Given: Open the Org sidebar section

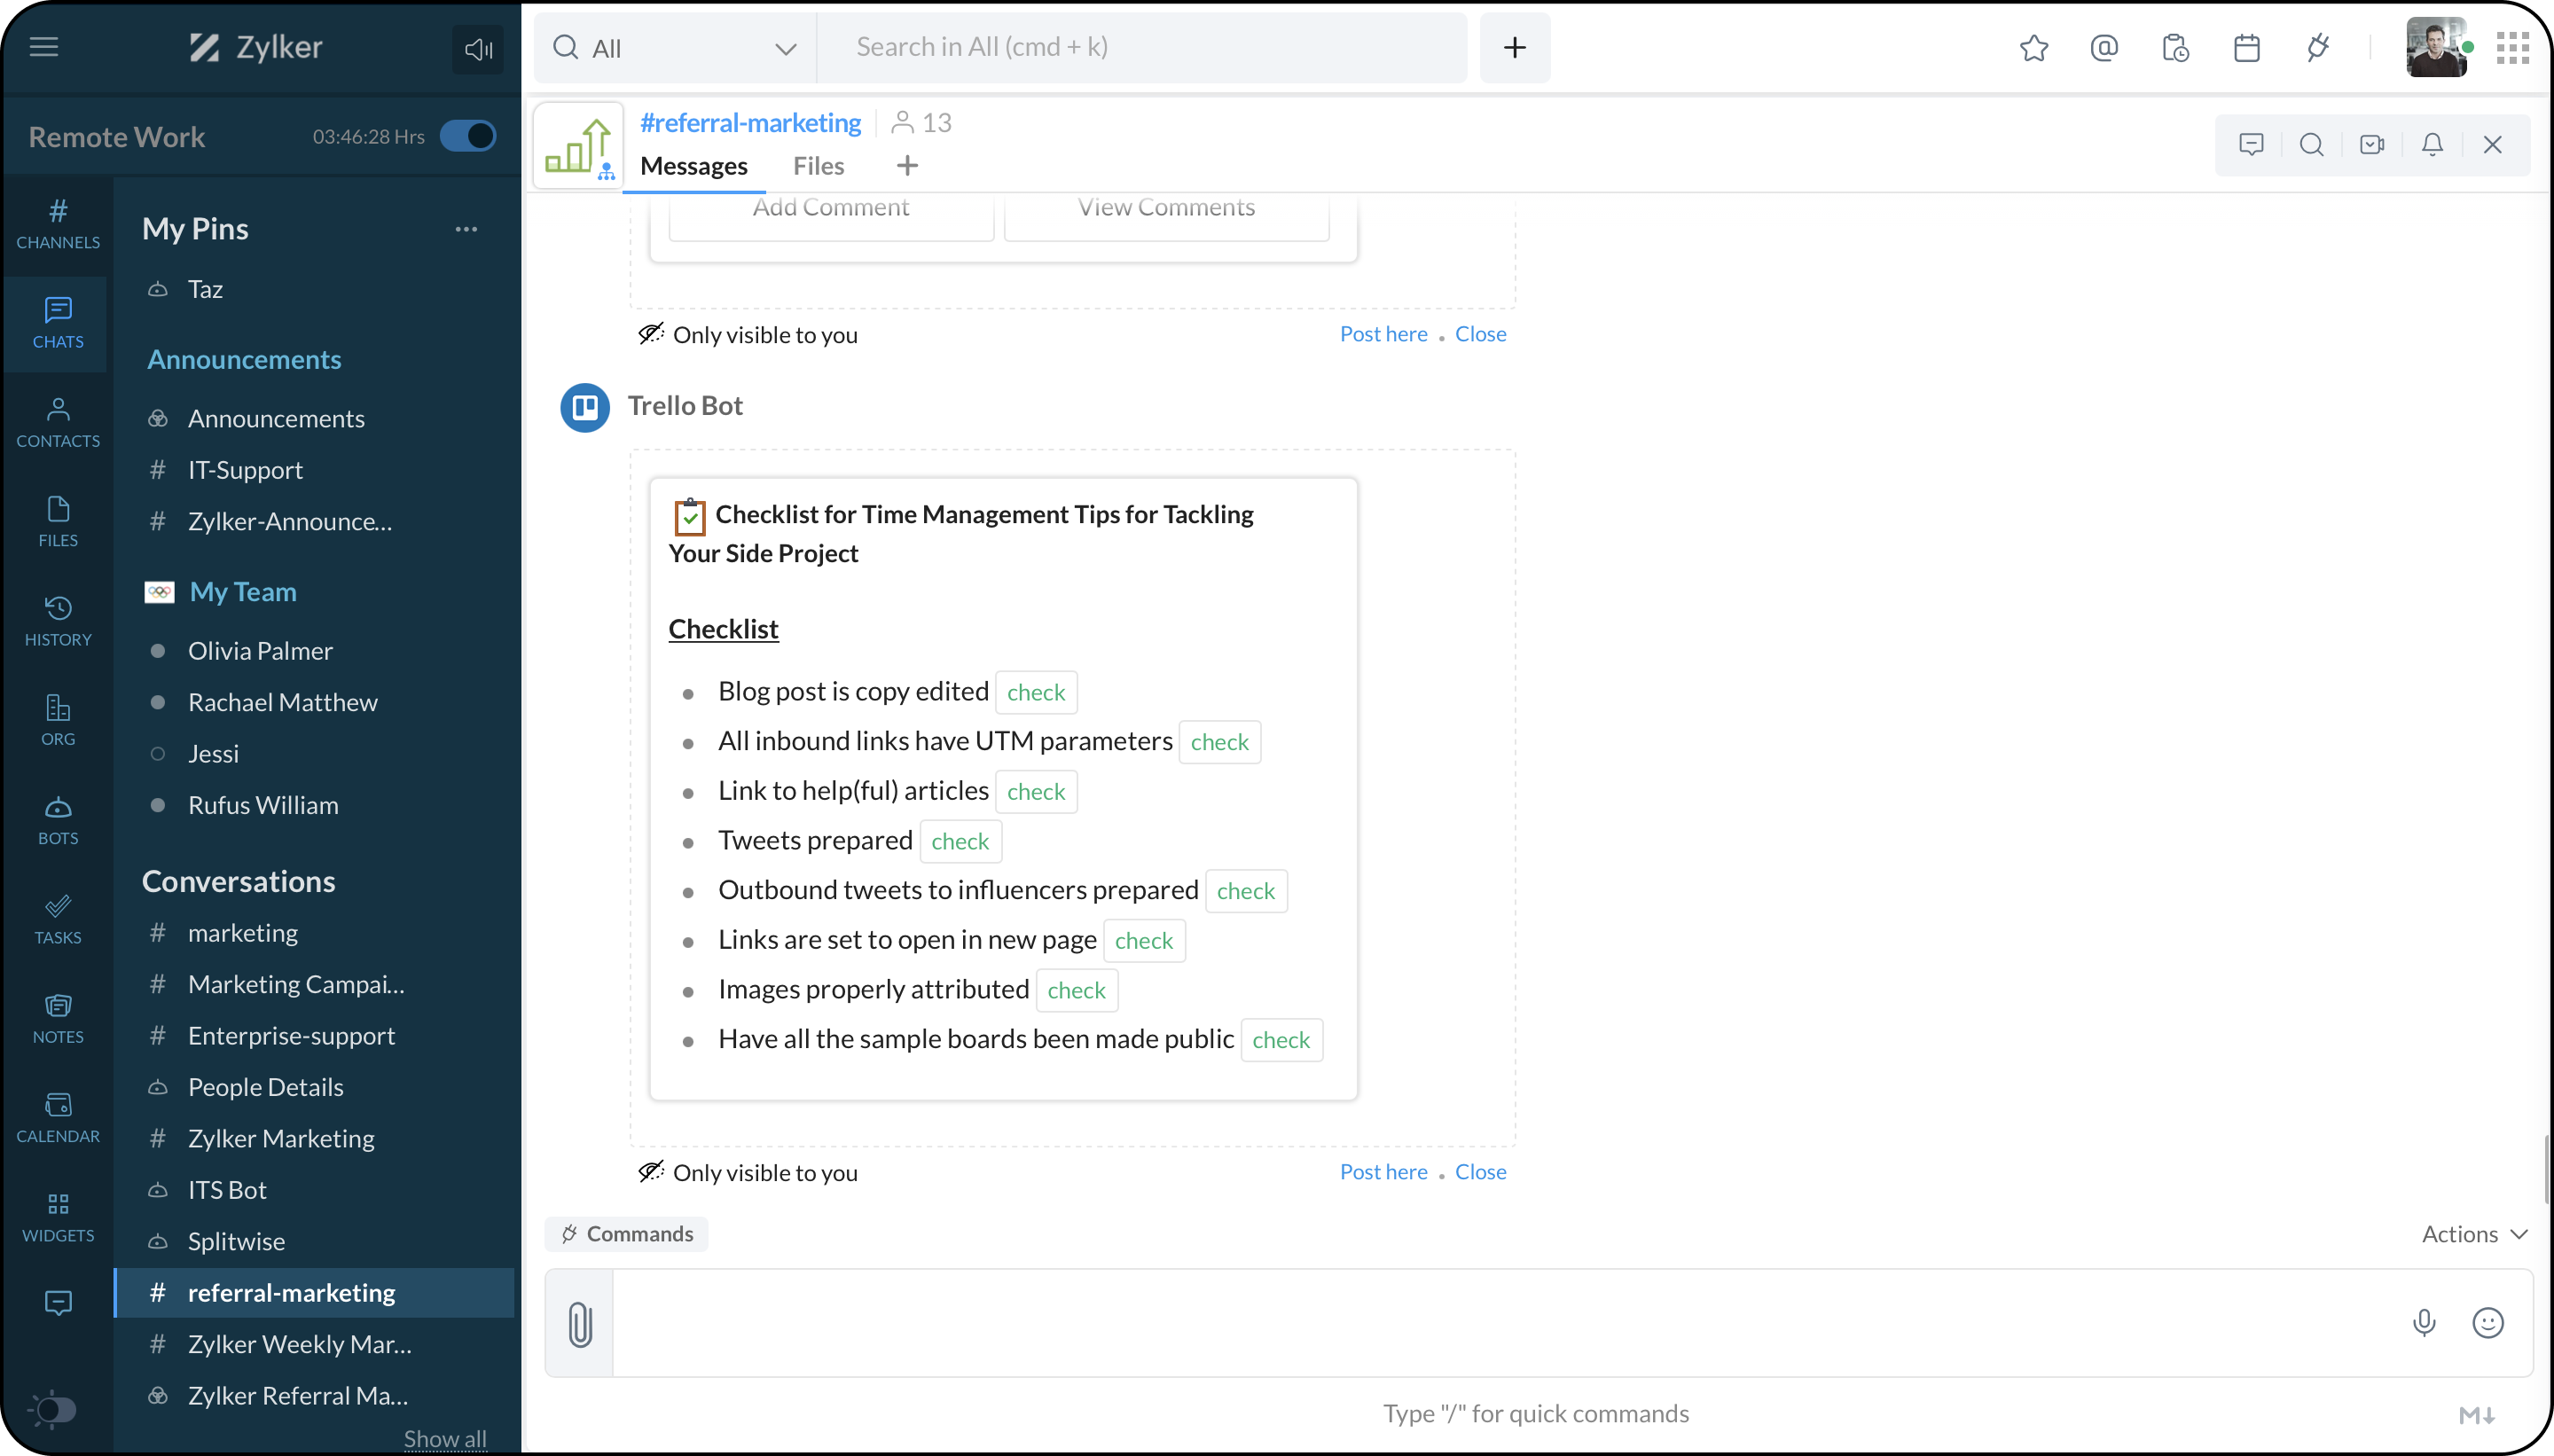Looking at the screenshot, I should coord(58,720).
